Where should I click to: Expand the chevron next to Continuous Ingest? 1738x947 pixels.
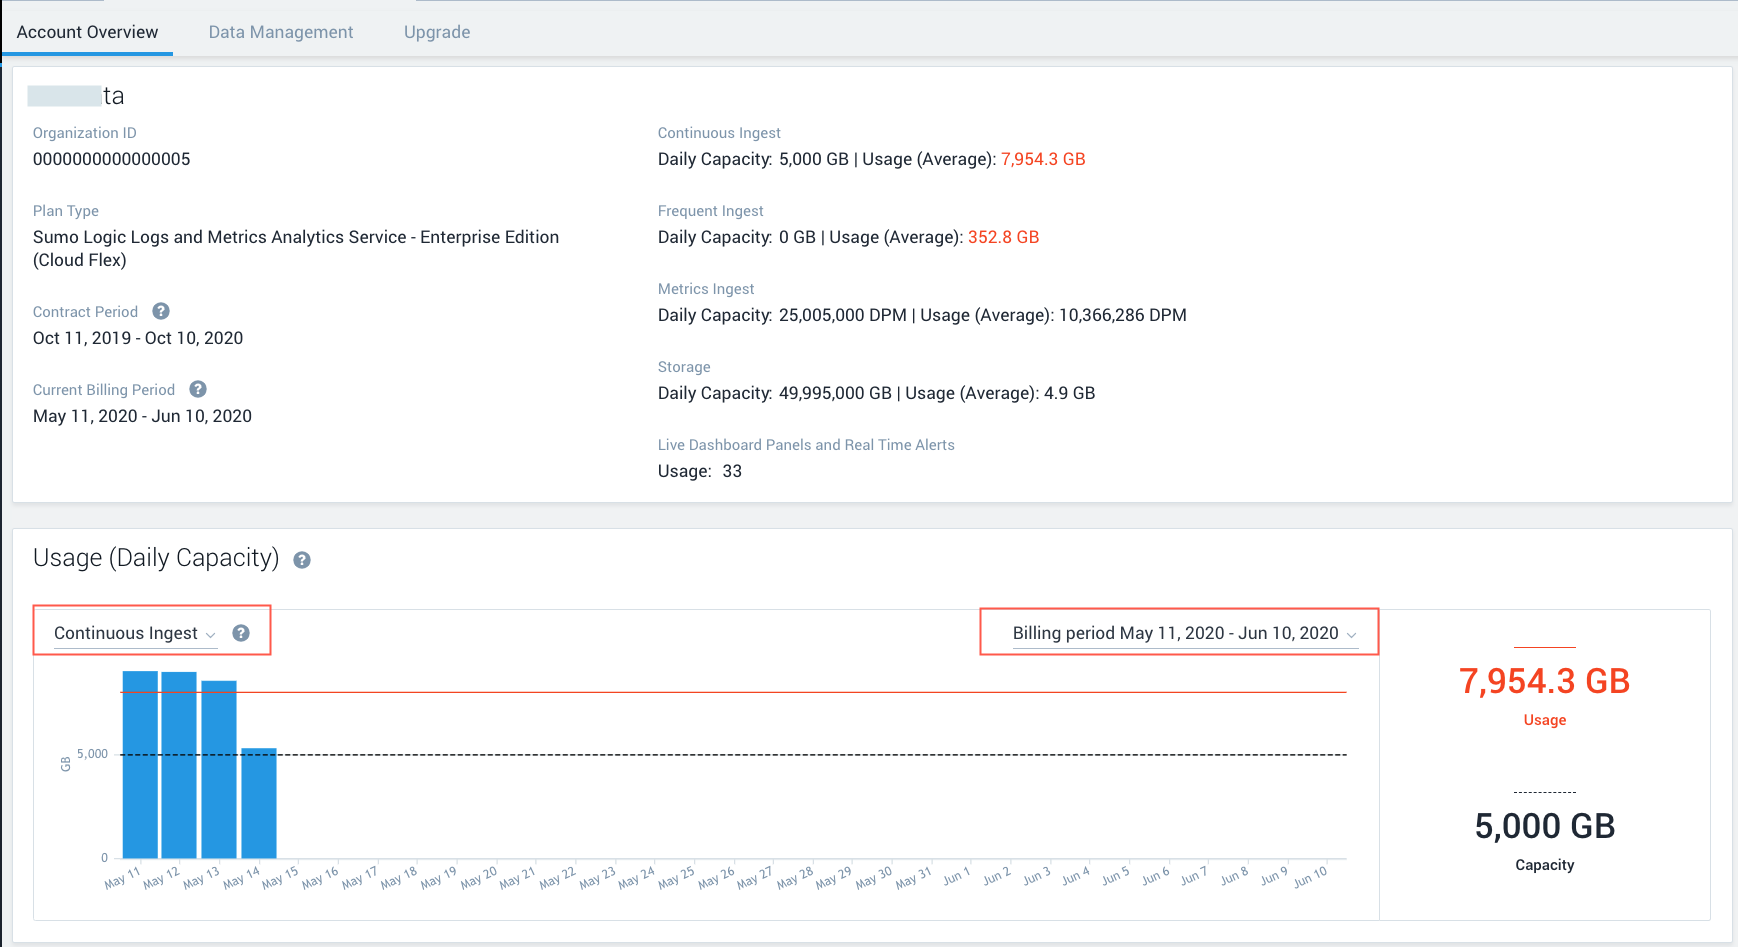point(211,634)
